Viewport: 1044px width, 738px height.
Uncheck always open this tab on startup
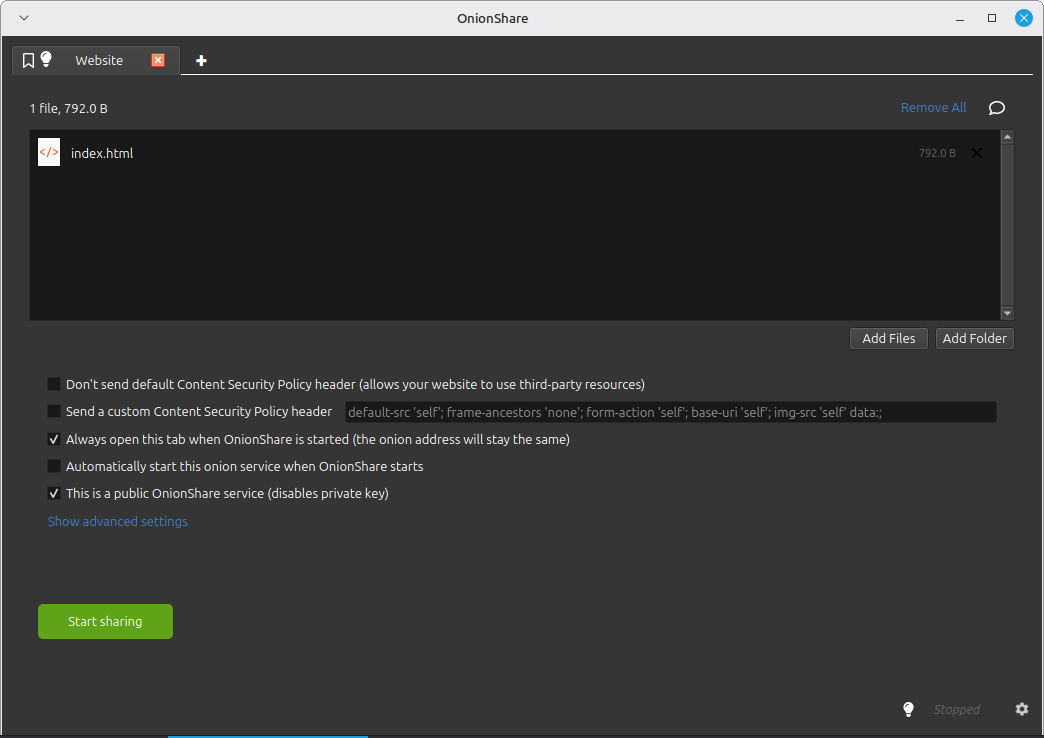coord(52,438)
